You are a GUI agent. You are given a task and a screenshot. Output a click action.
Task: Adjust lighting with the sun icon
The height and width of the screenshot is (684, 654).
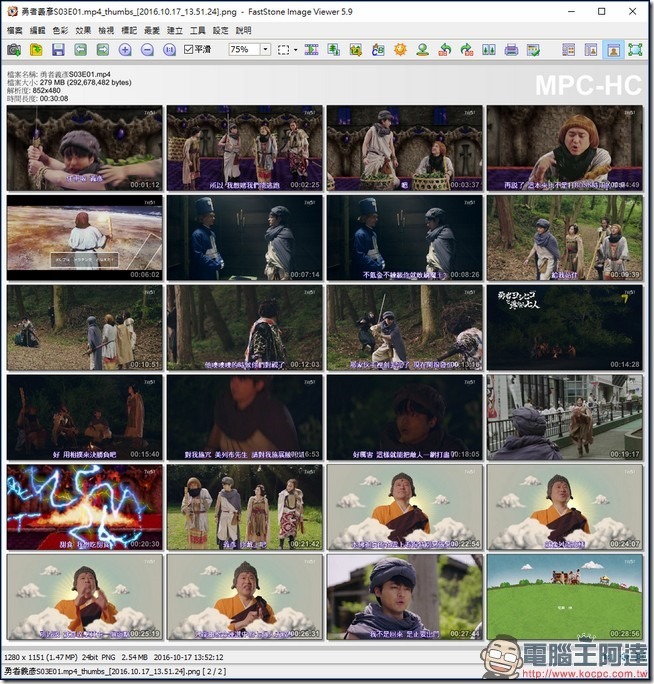tap(400, 50)
